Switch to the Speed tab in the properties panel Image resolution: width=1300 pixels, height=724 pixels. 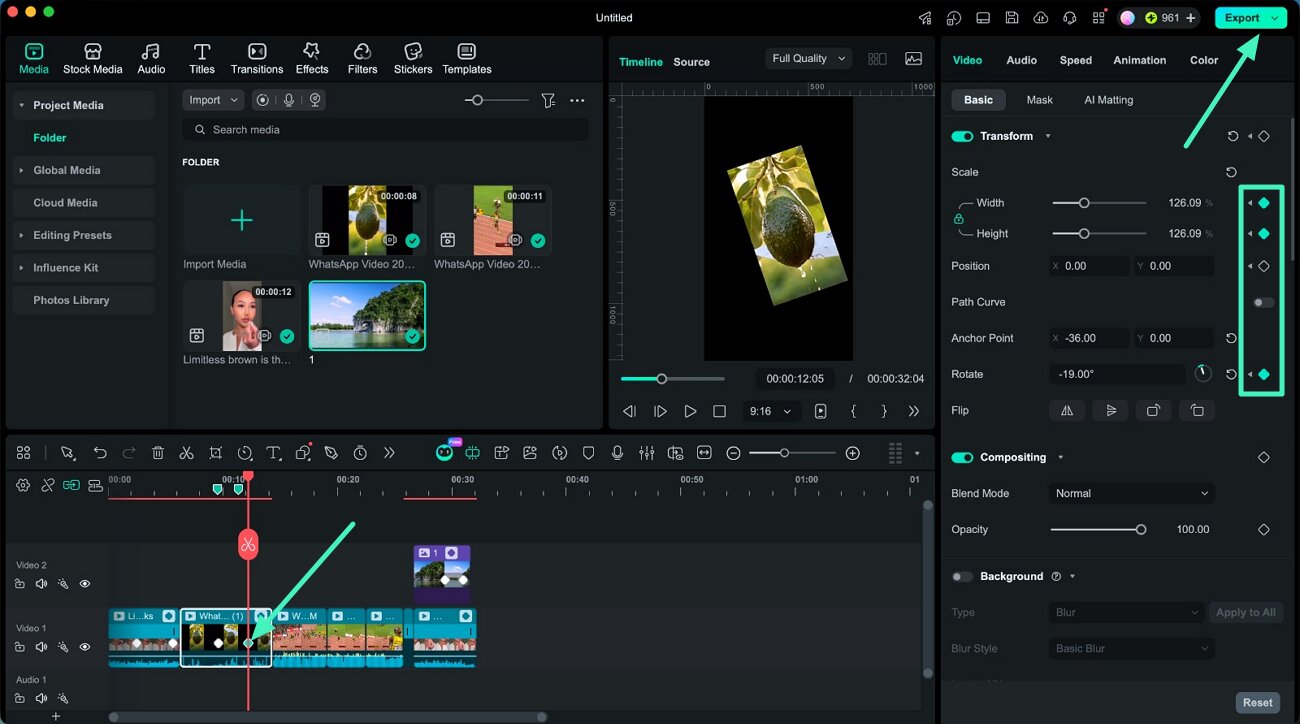pyautogui.click(x=1075, y=60)
